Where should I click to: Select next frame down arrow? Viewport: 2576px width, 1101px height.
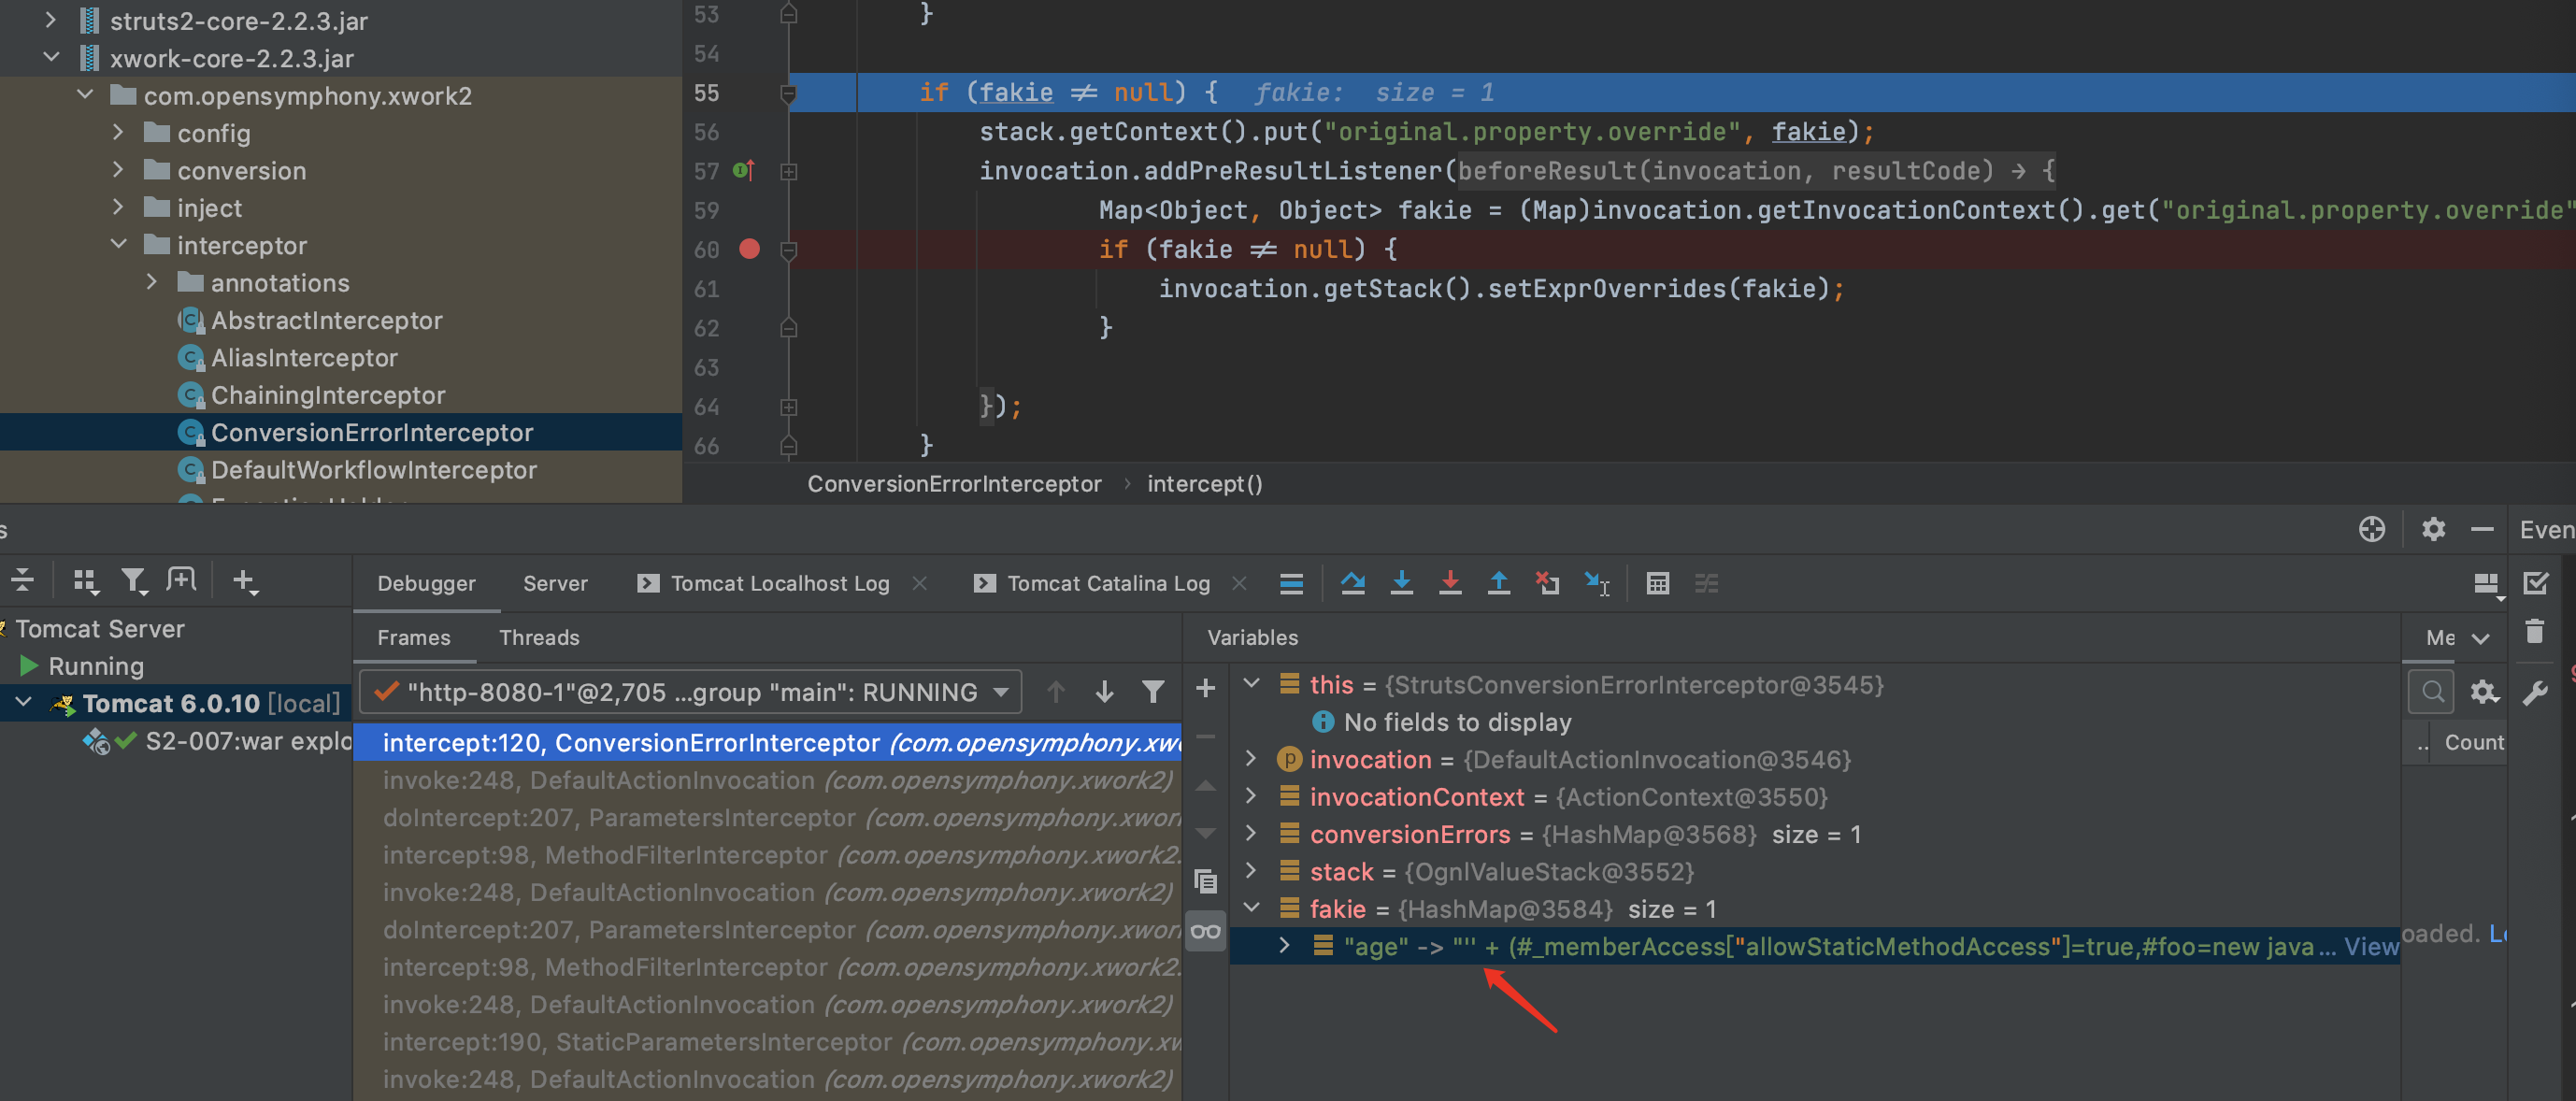(1104, 691)
